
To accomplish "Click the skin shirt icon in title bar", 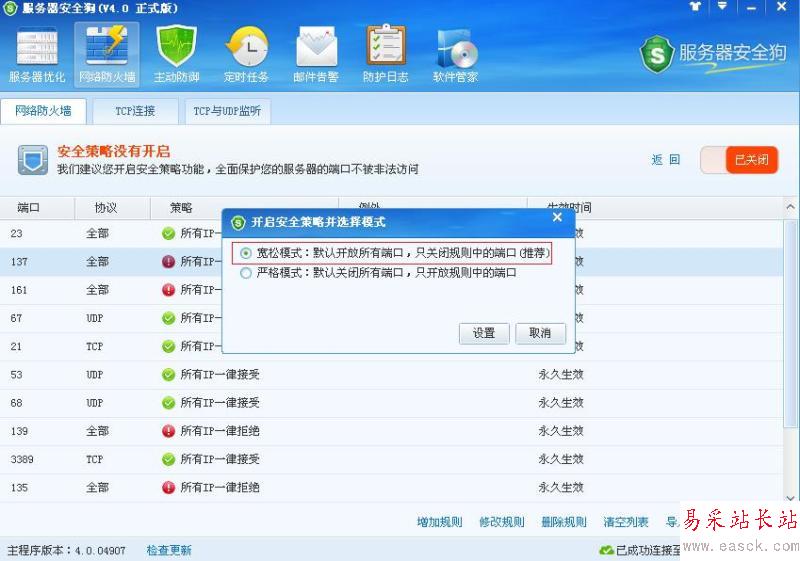I will (x=695, y=7).
